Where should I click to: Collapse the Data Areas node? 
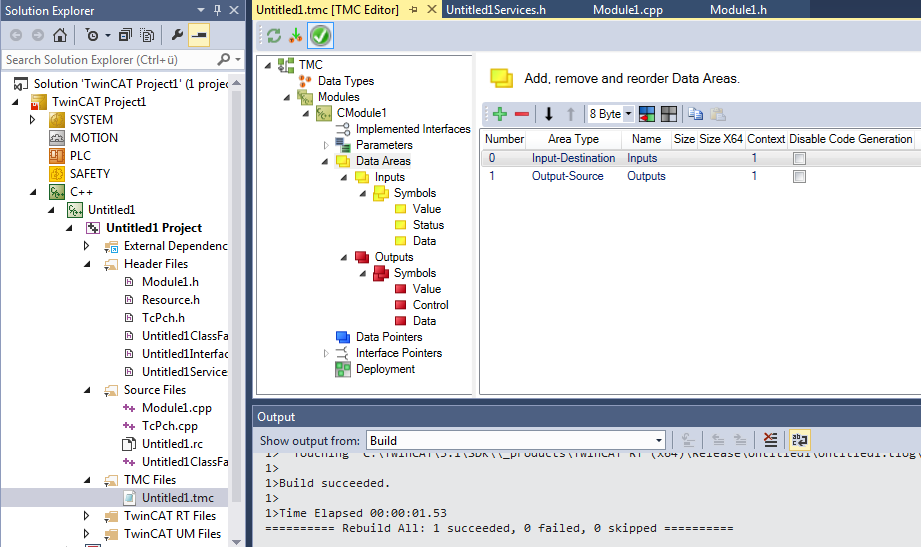click(x=325, y=161)
